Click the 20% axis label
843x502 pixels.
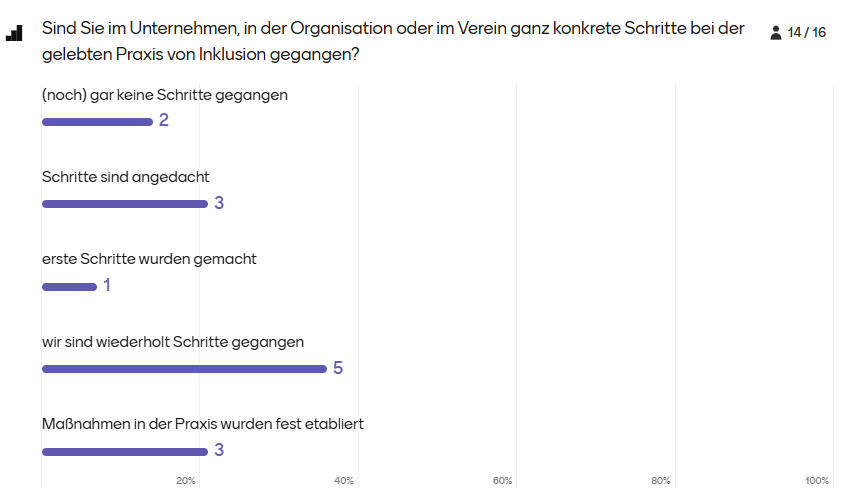coord(186,481)
